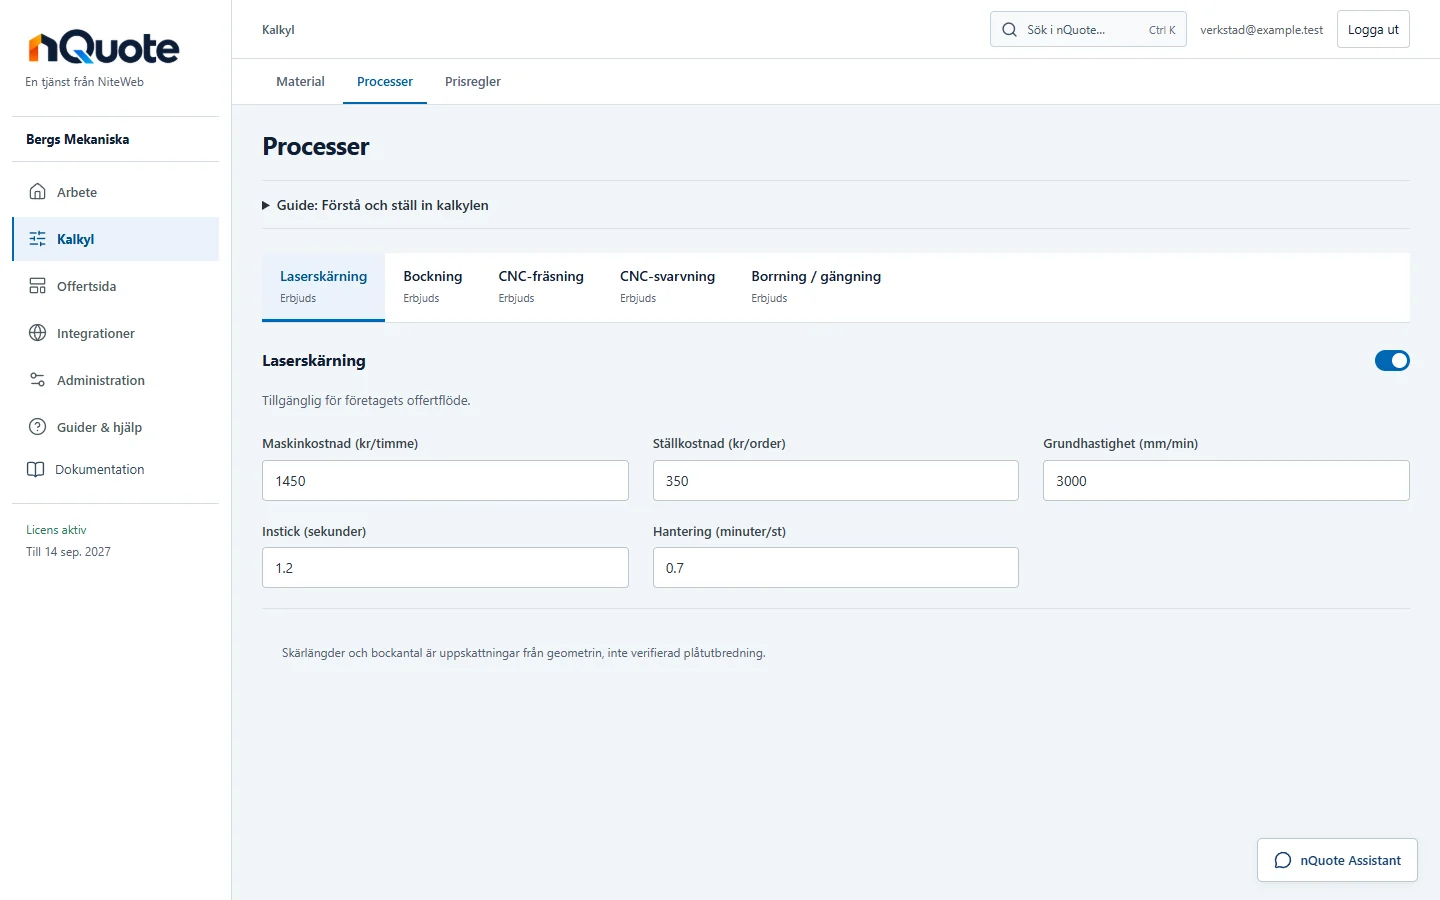The width and height of the screenshot is (1440, 900).
Task: Click the Kalkyl sidebar item
Action: tap(115, 239)
